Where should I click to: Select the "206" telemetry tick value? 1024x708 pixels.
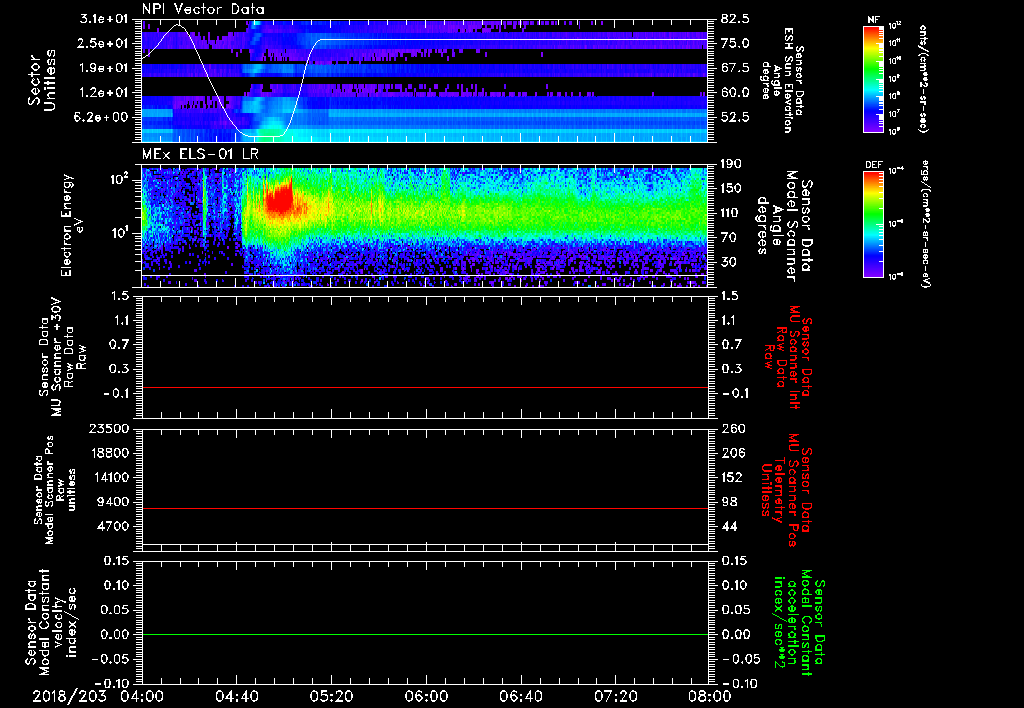tap(732, 453)
